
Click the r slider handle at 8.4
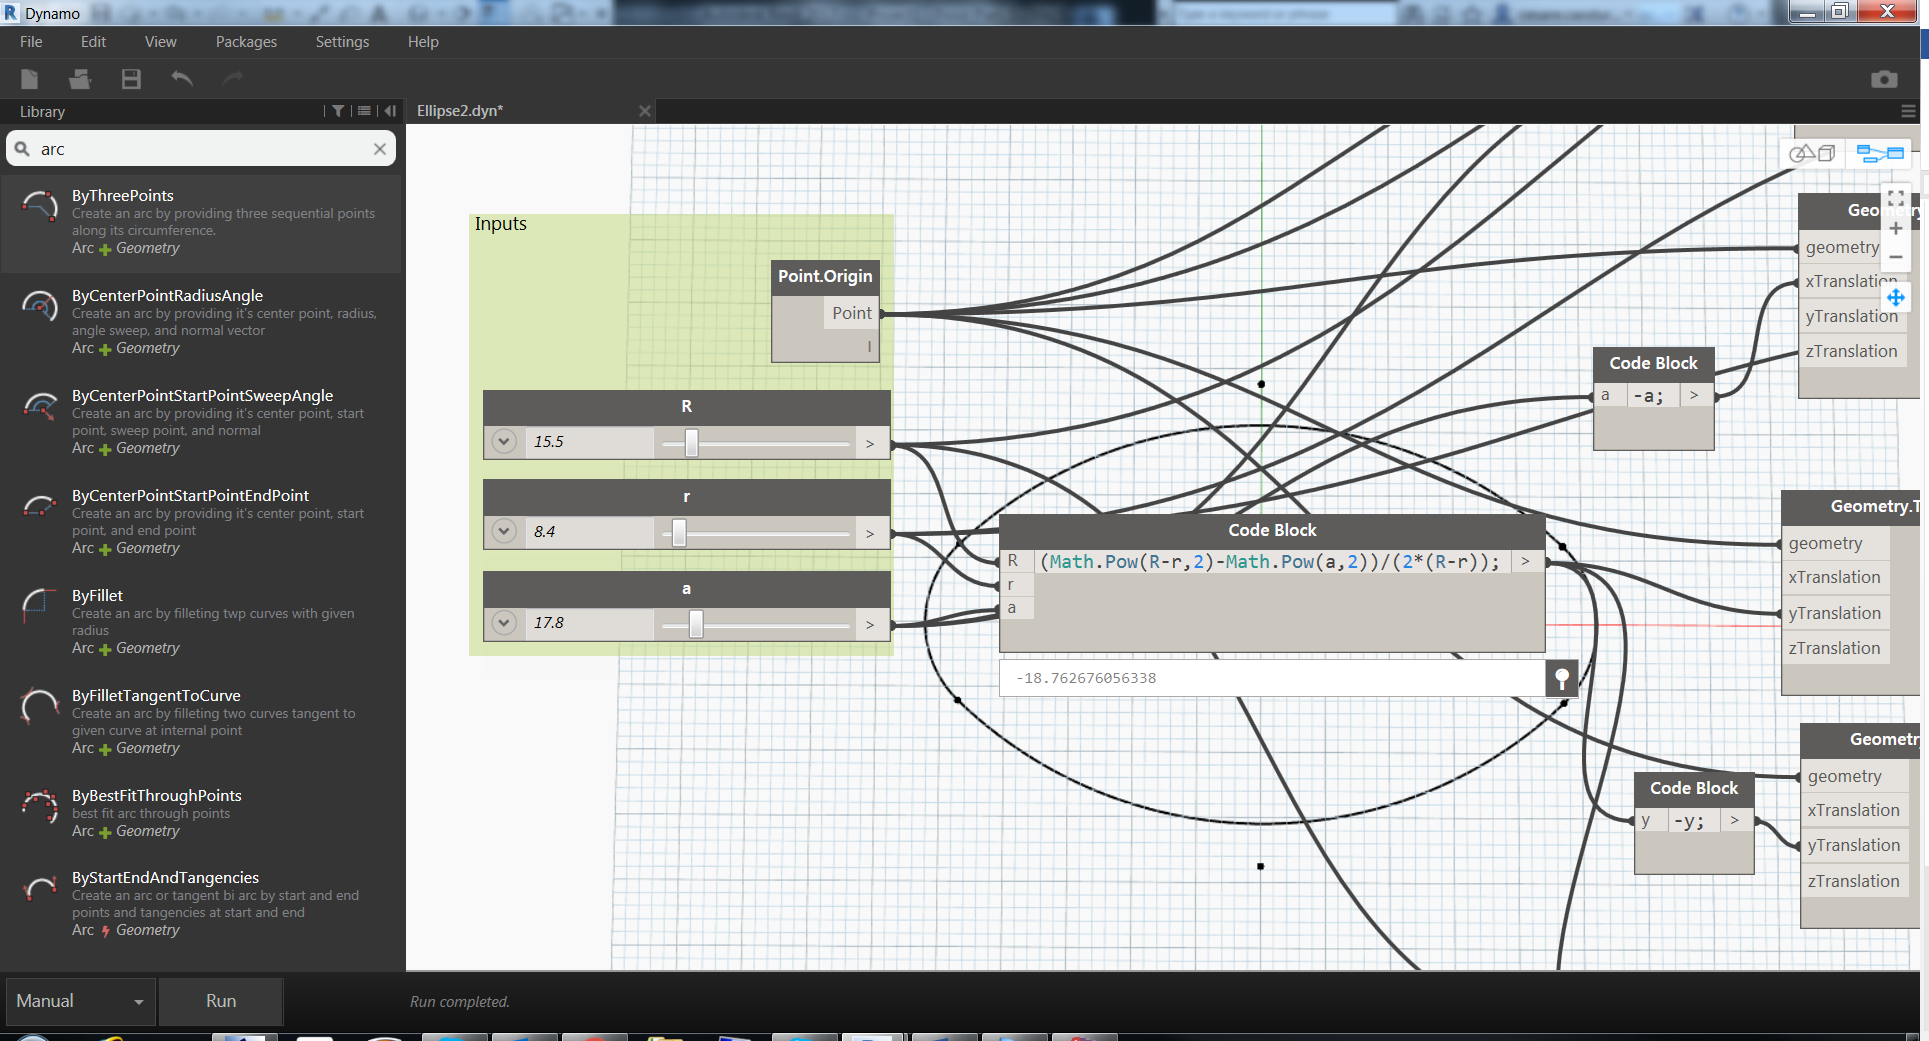point(679,533)
